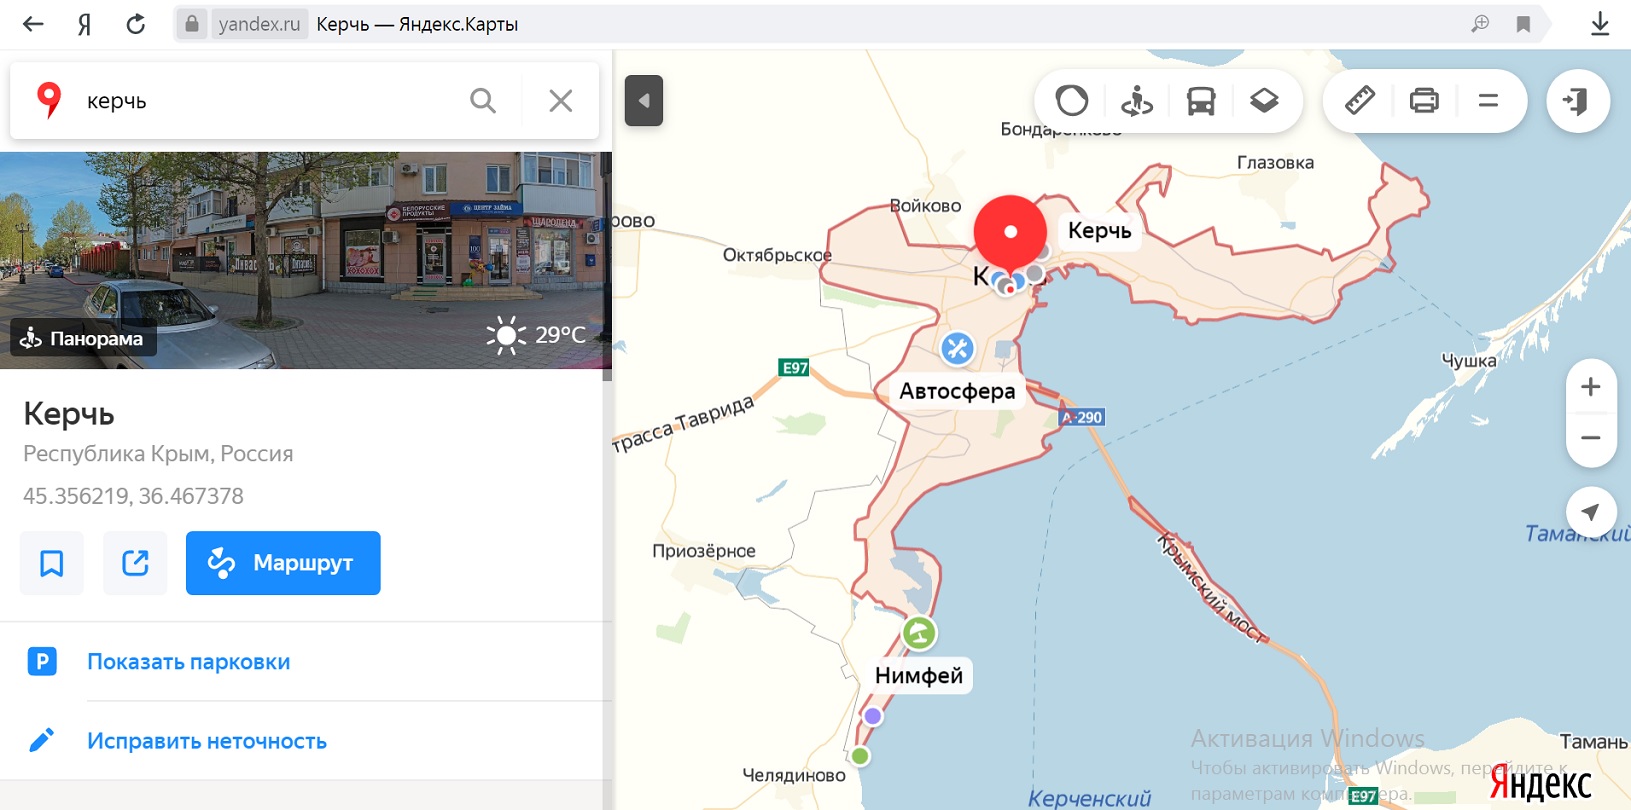Click Исправить неточность link

[x=207, y=741]
